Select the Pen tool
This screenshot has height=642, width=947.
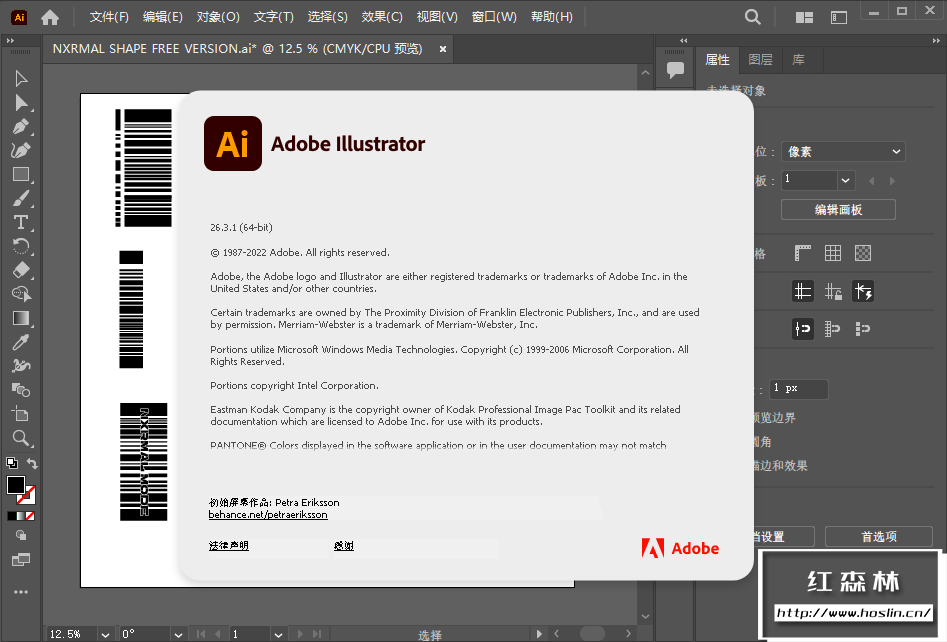(x=21, y=127)
